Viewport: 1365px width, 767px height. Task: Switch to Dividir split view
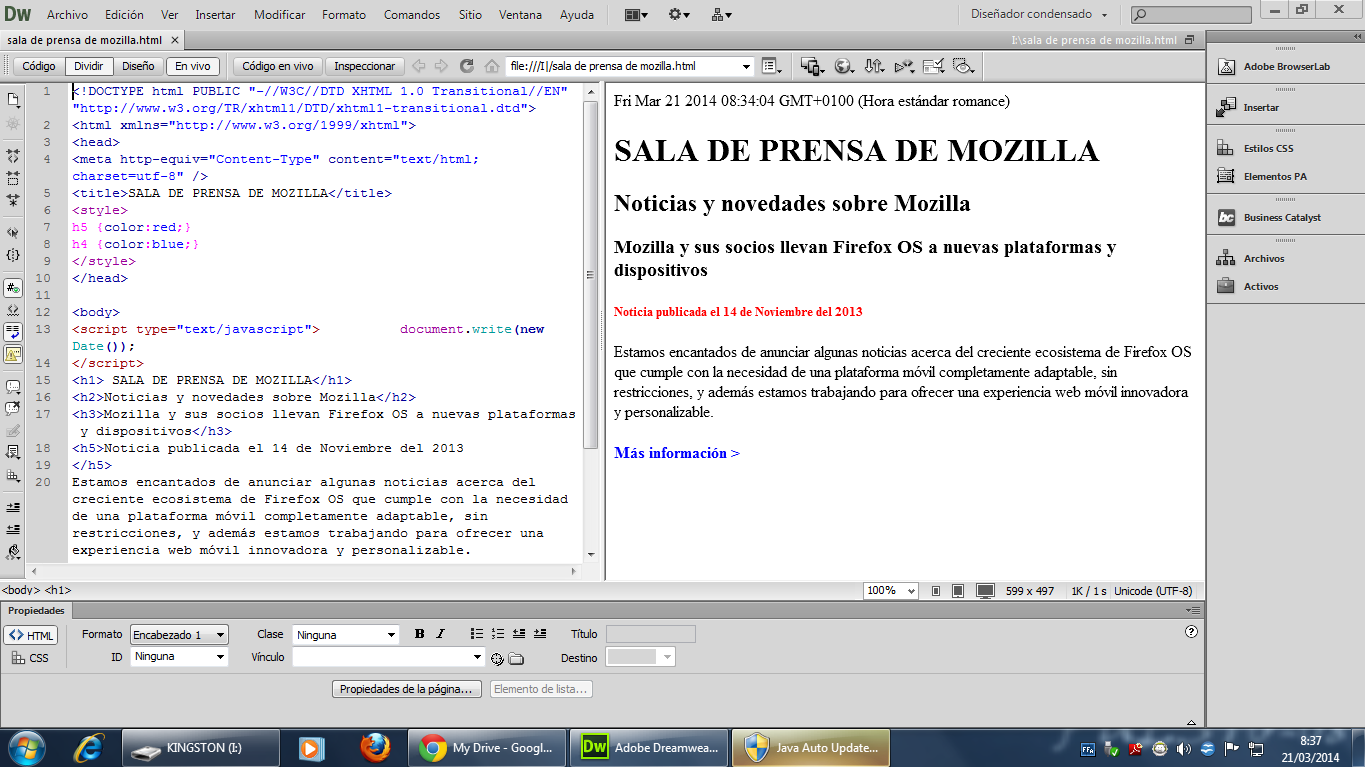[89, 66]
